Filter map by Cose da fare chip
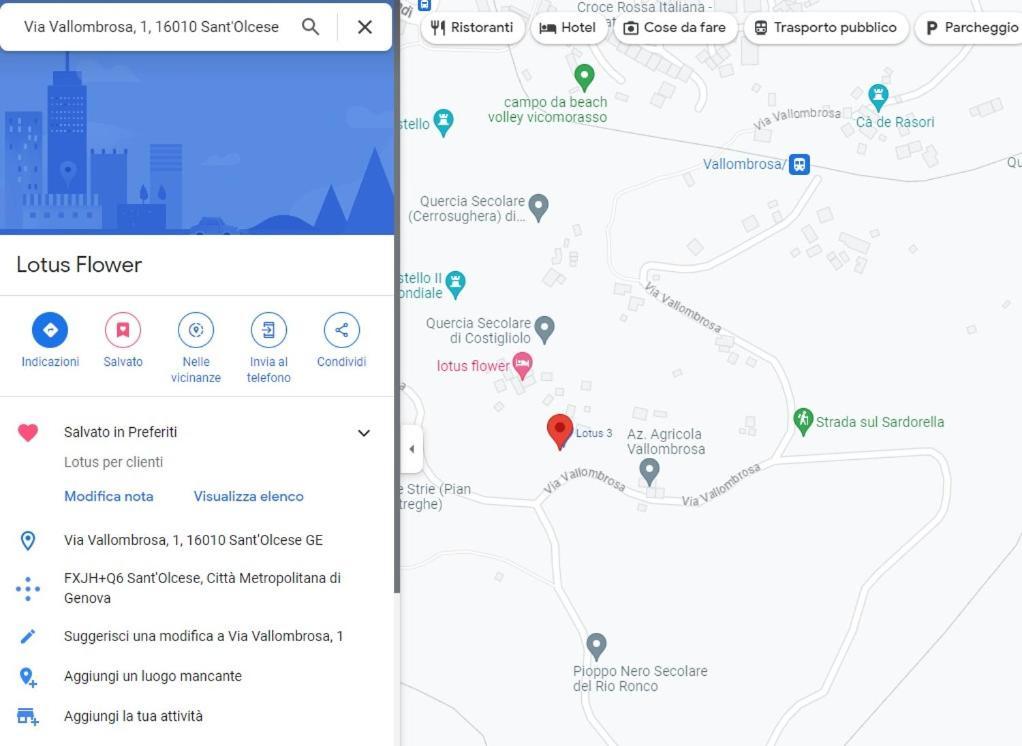 [x=675, y=28]
